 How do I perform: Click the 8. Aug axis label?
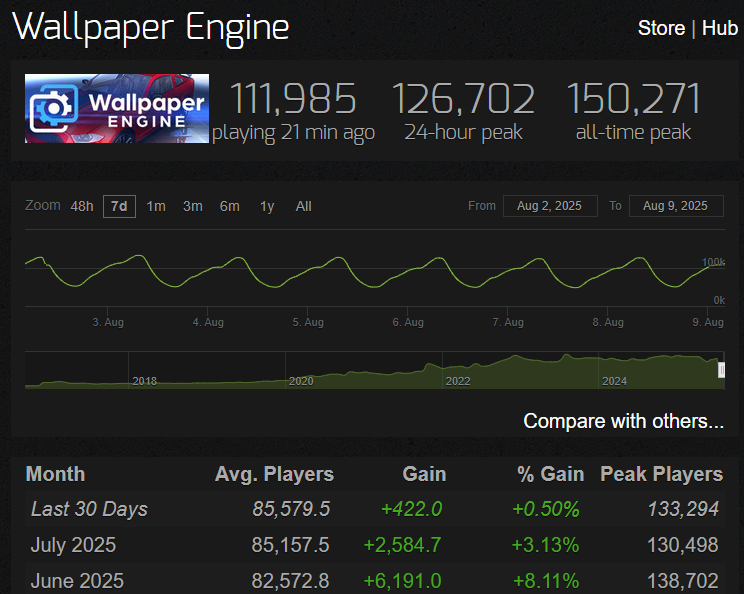pyautogui.click(x=608, y=322)
